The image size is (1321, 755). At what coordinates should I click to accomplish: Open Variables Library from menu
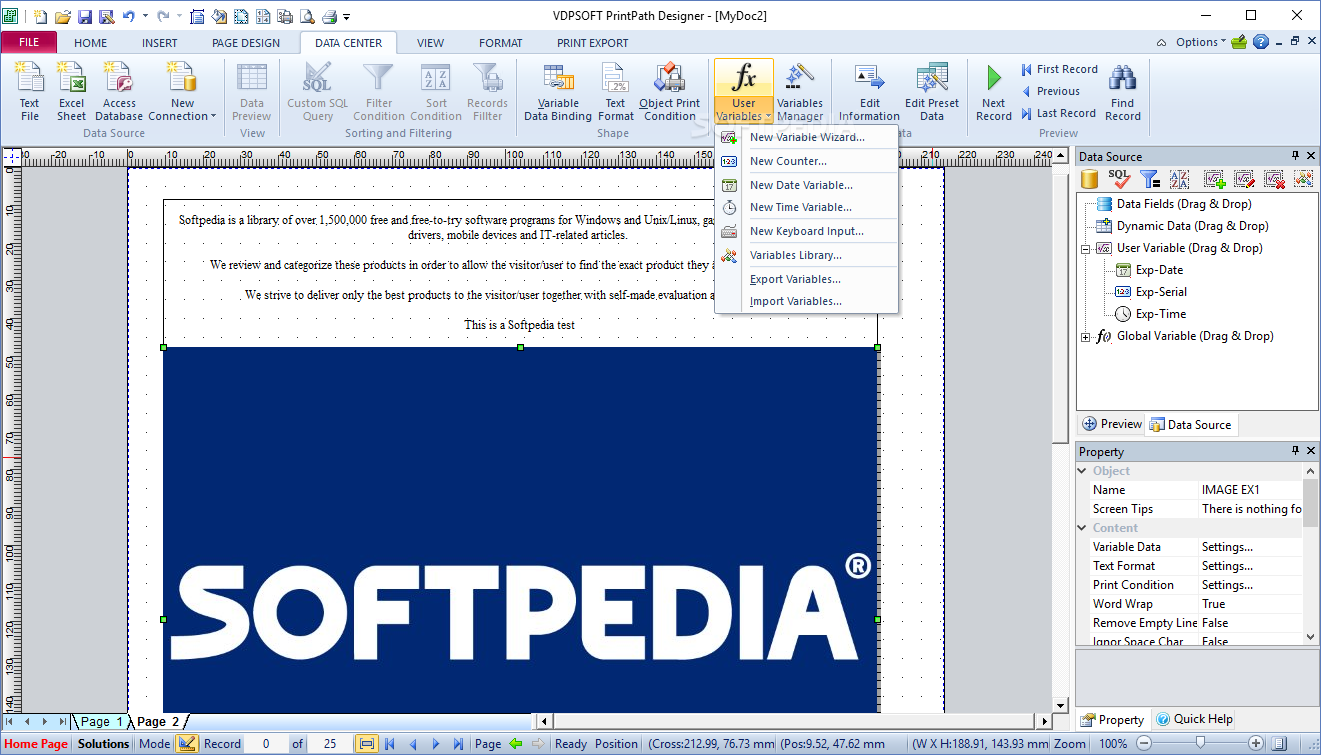point(807,255)
